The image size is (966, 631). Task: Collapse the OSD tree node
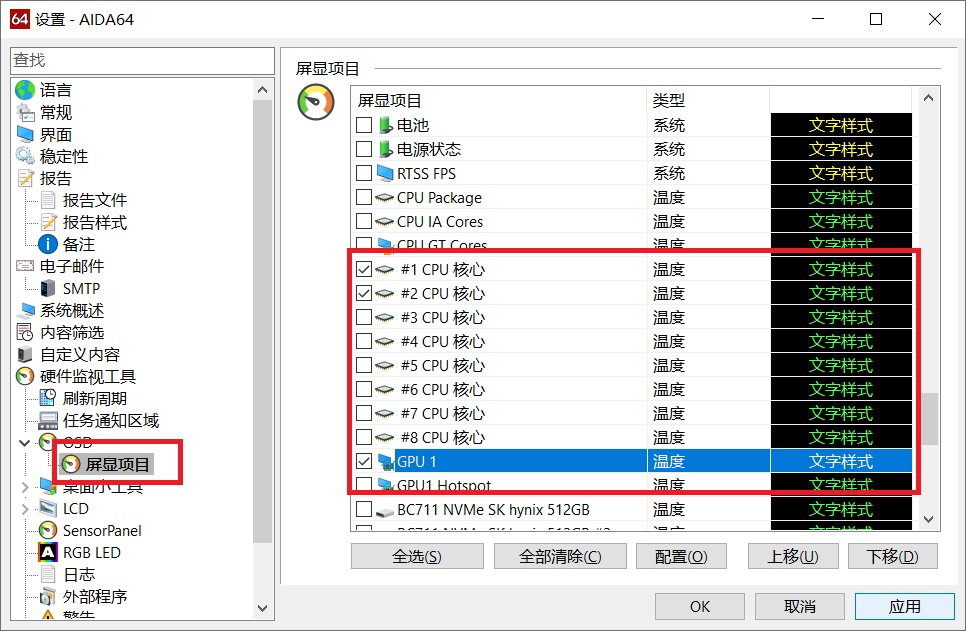25,442
